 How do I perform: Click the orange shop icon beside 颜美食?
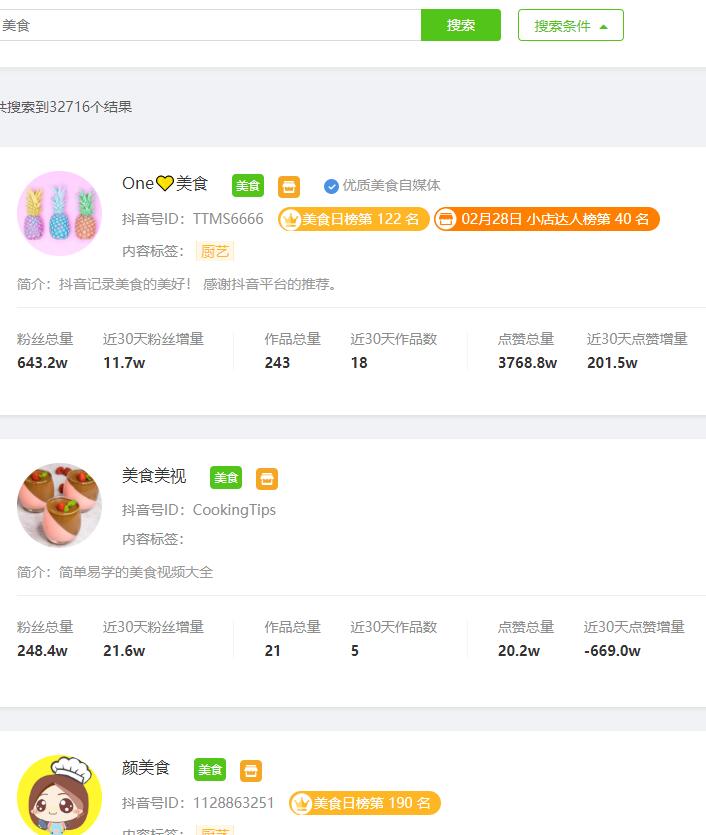(x=251, y=771)
